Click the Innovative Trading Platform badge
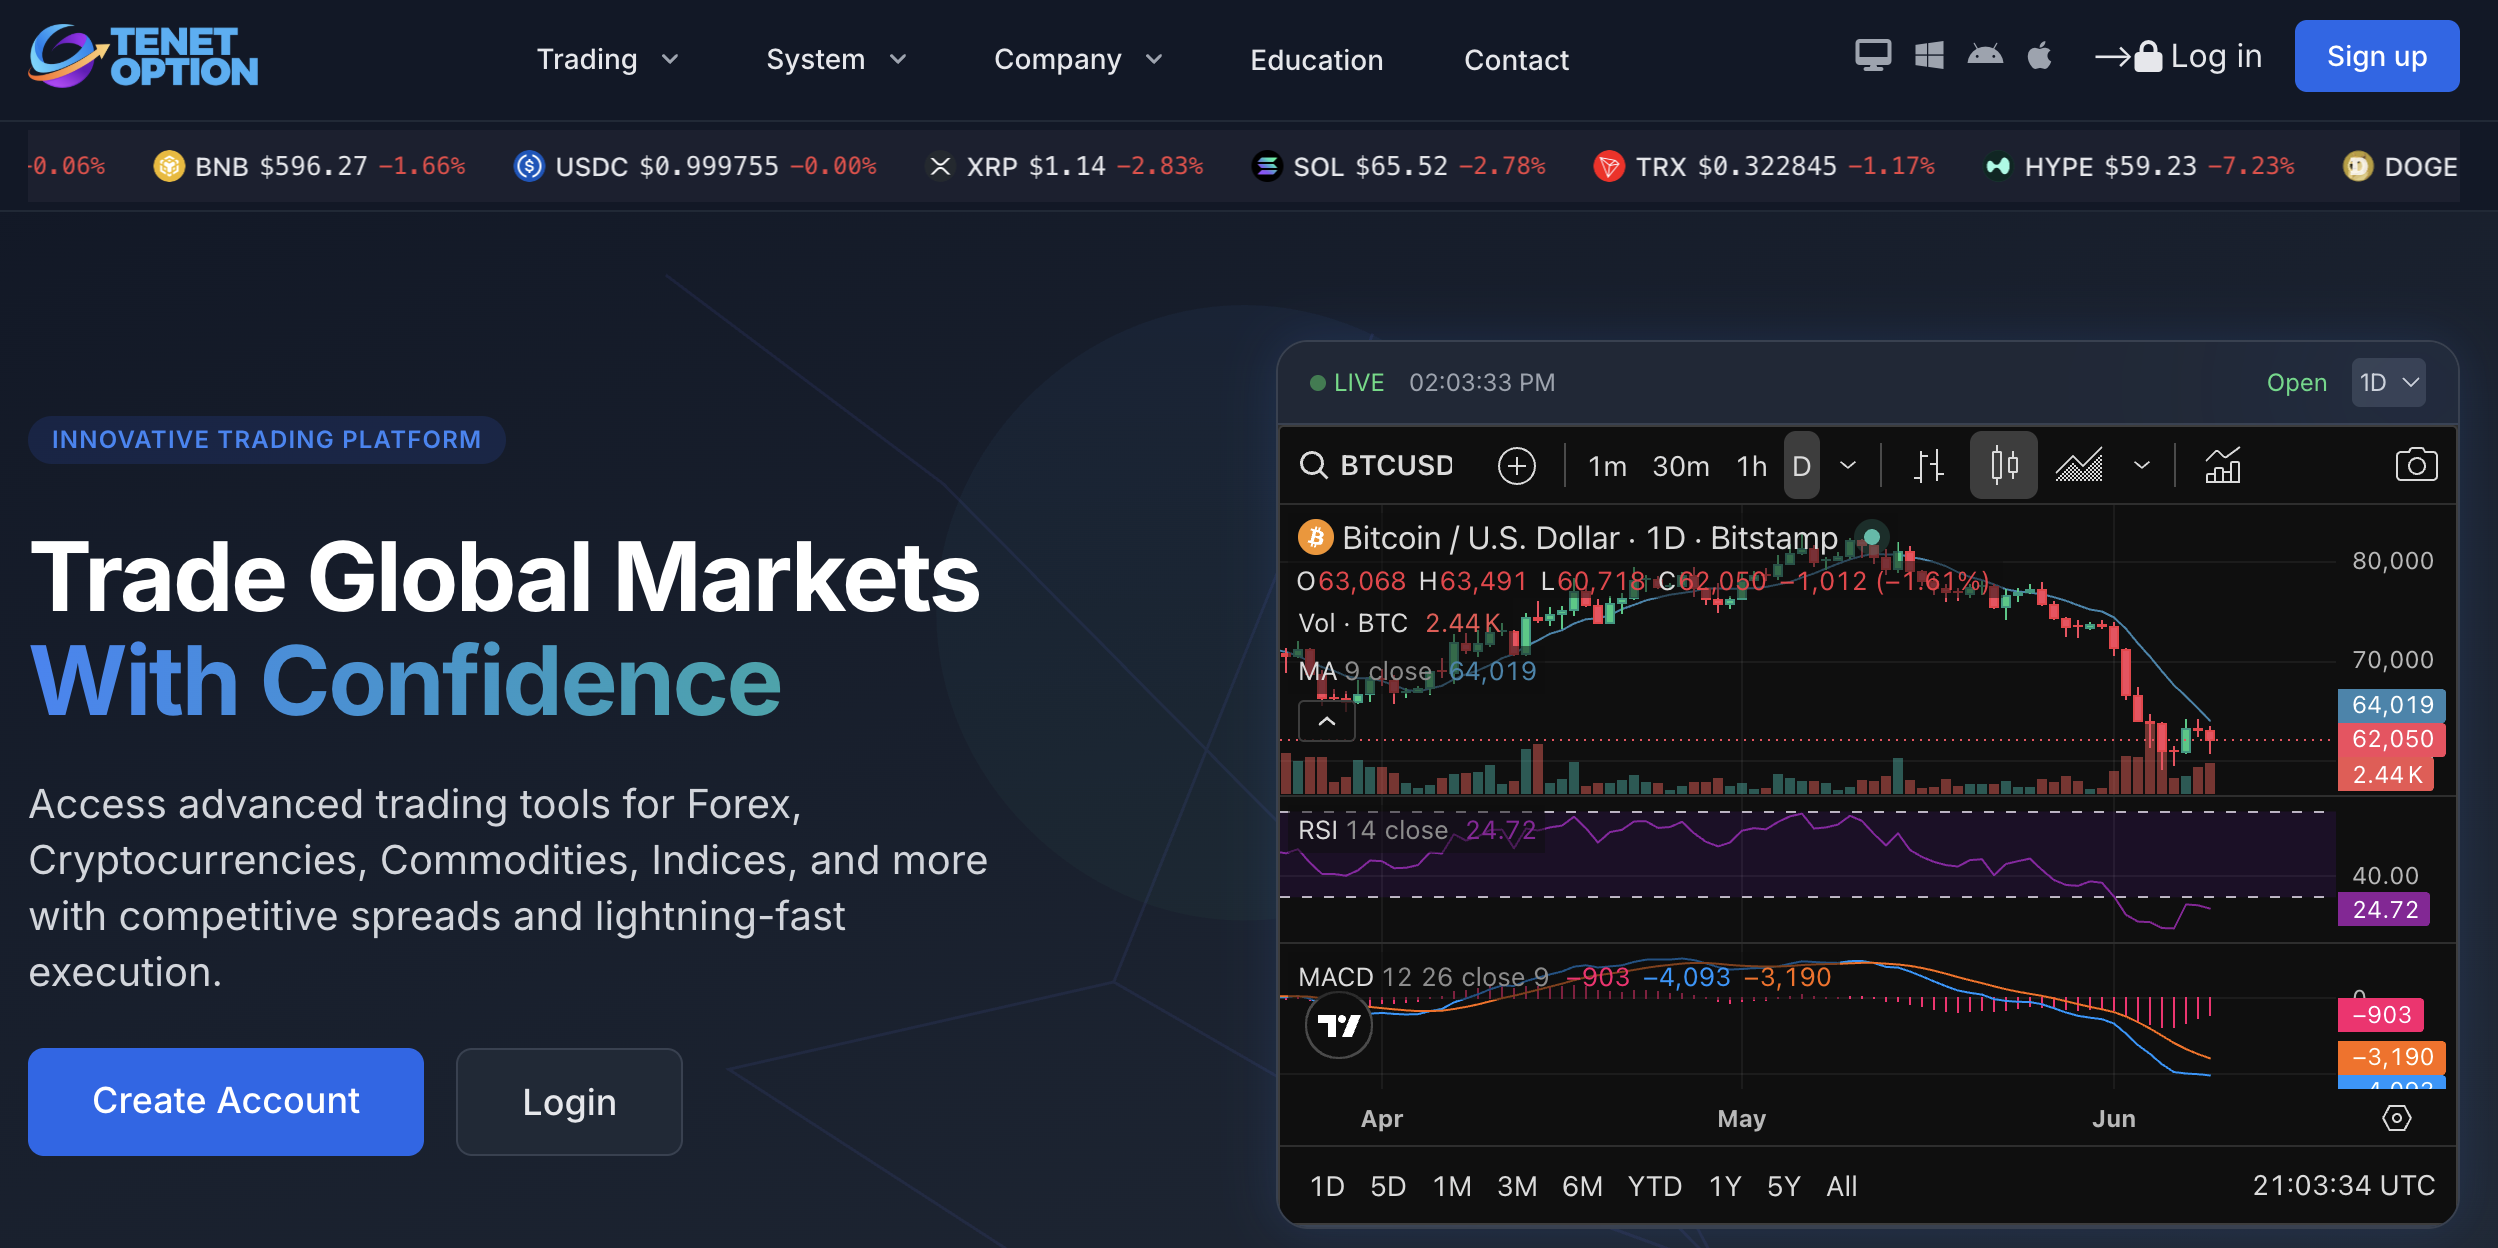Screen dimensions: 2498x1248 pos(266,440)
